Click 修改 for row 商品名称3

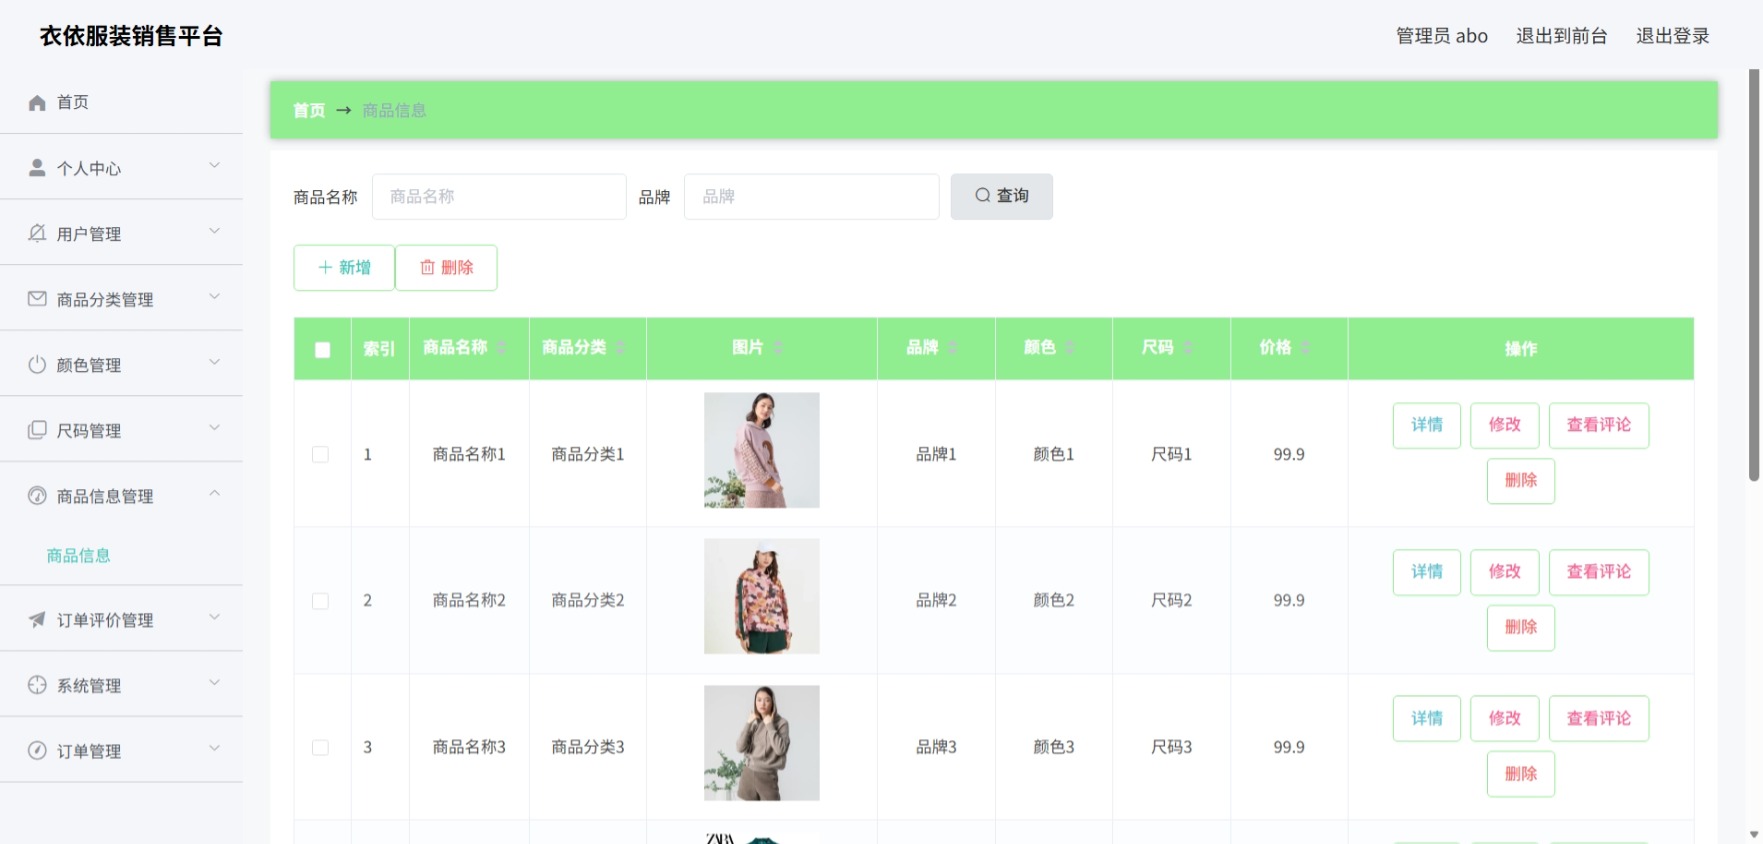tap(1505, 718)
